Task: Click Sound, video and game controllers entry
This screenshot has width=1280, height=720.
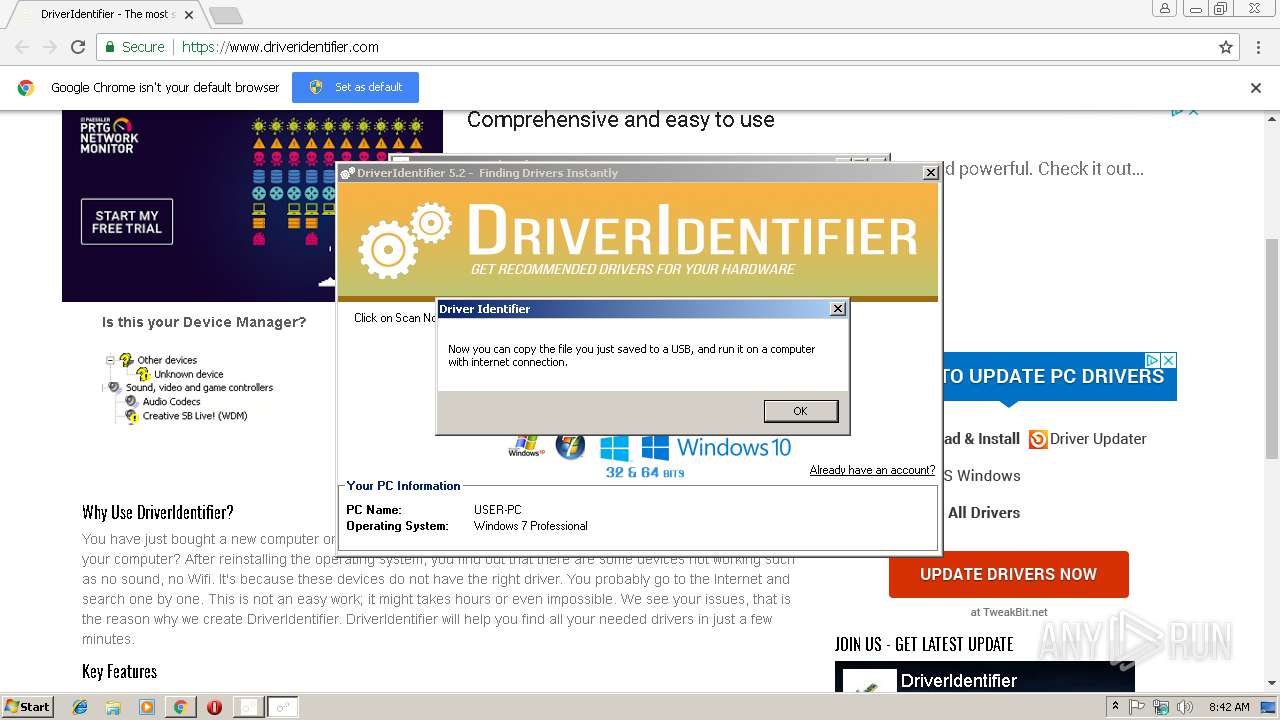Action: (199, 388)
